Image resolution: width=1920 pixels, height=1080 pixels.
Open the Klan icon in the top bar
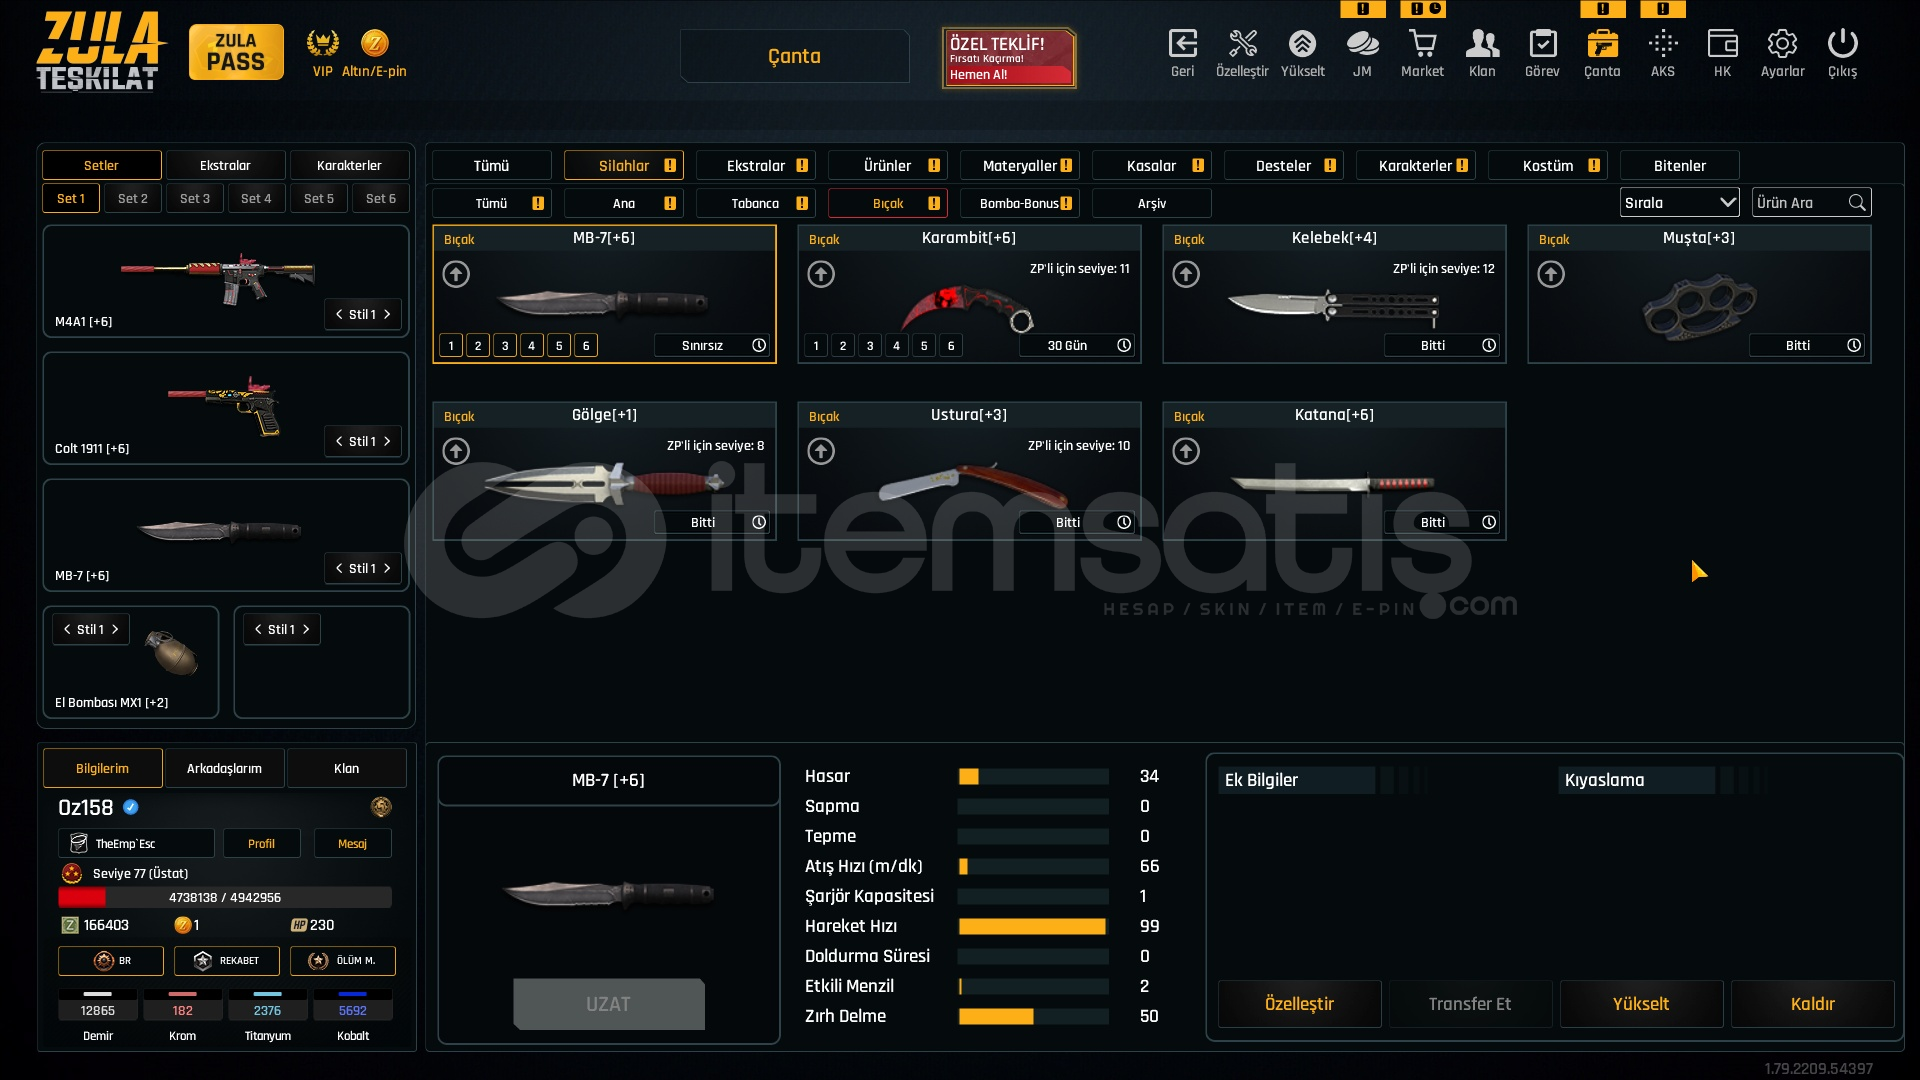pos(1482,45)
